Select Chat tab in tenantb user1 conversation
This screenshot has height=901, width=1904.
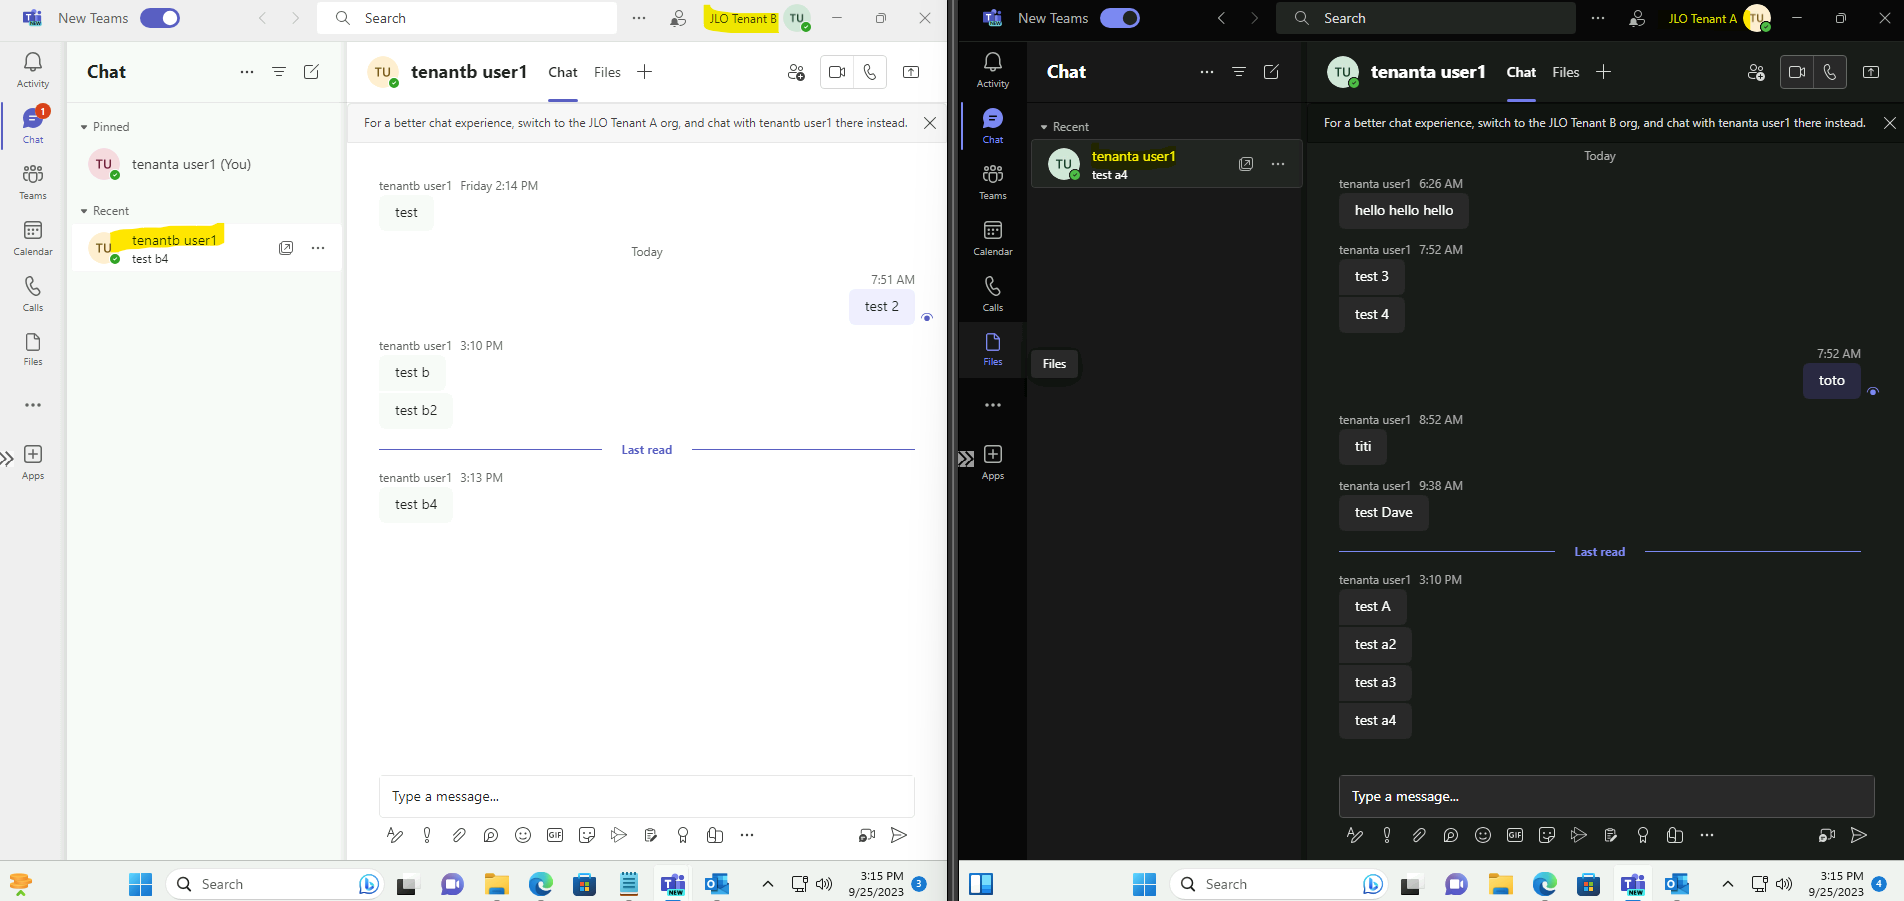563,72
